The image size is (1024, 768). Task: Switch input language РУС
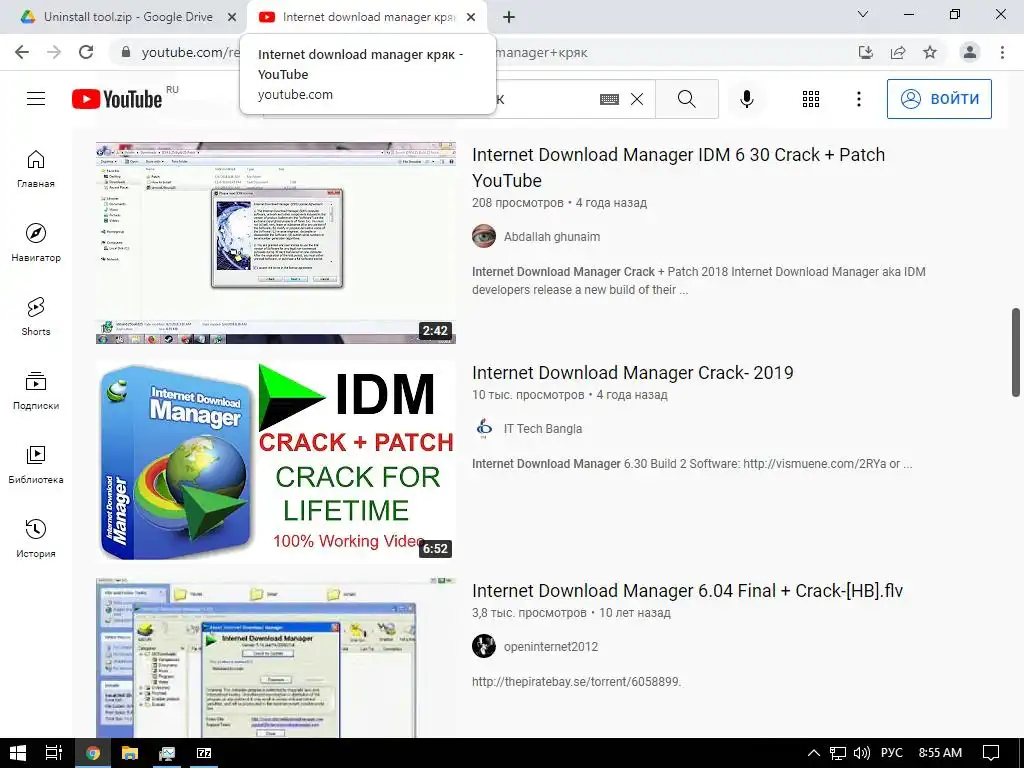point(892,753)
